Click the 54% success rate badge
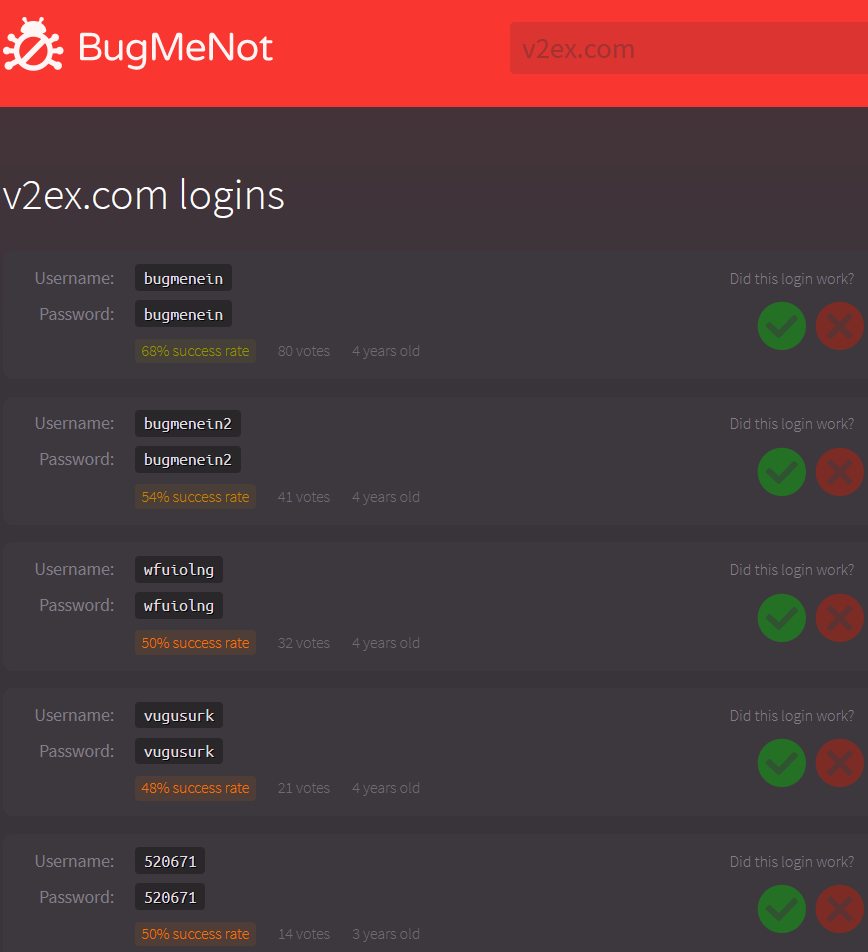The width and height of the screenshot is (868, 952). 195,497
